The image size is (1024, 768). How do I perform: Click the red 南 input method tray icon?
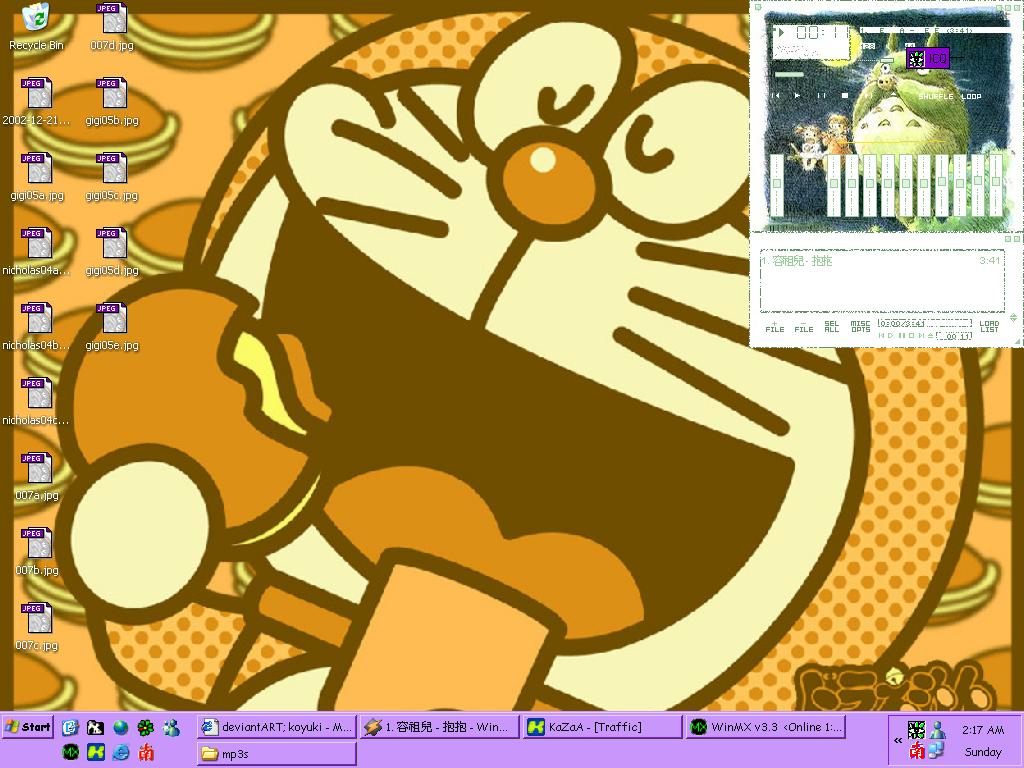click(917, 750)
